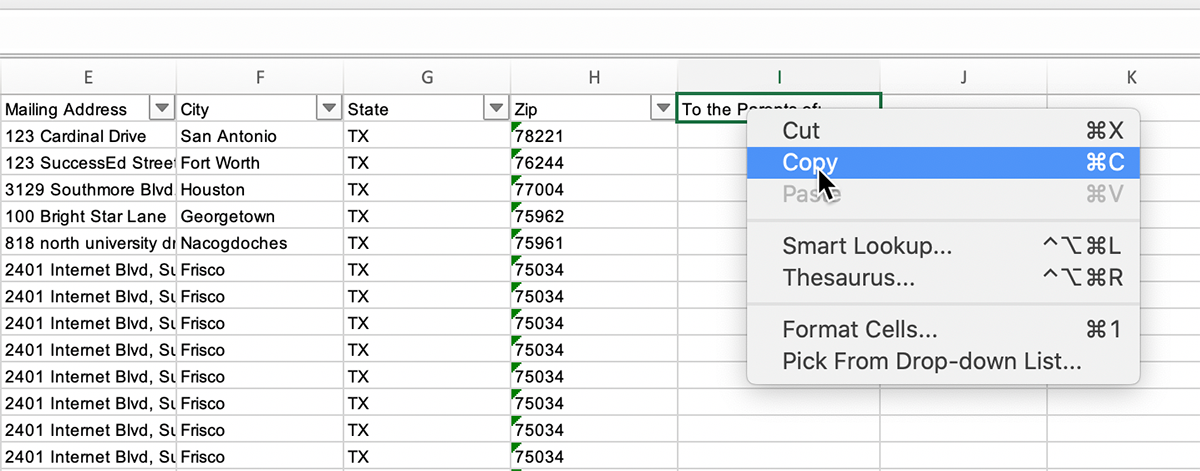Select Pick From Drop-down List option
The height and width of the screenshot is (471, 1200).
tap(931, 361)
